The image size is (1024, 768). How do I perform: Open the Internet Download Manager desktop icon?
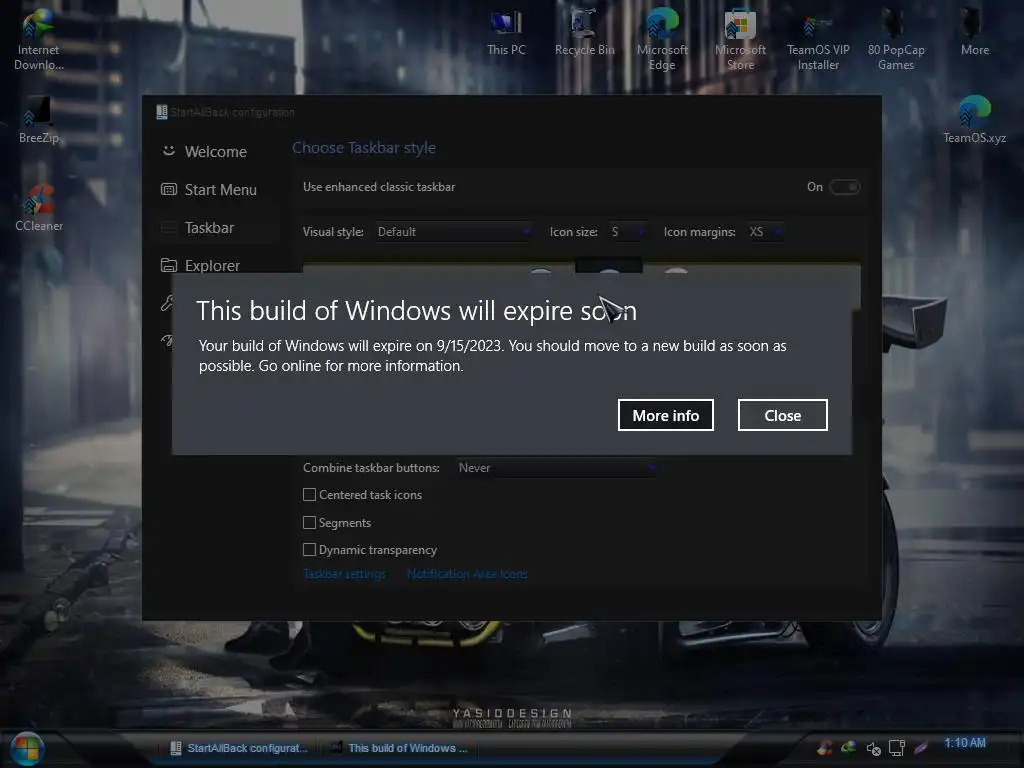(x=39, y=39)
